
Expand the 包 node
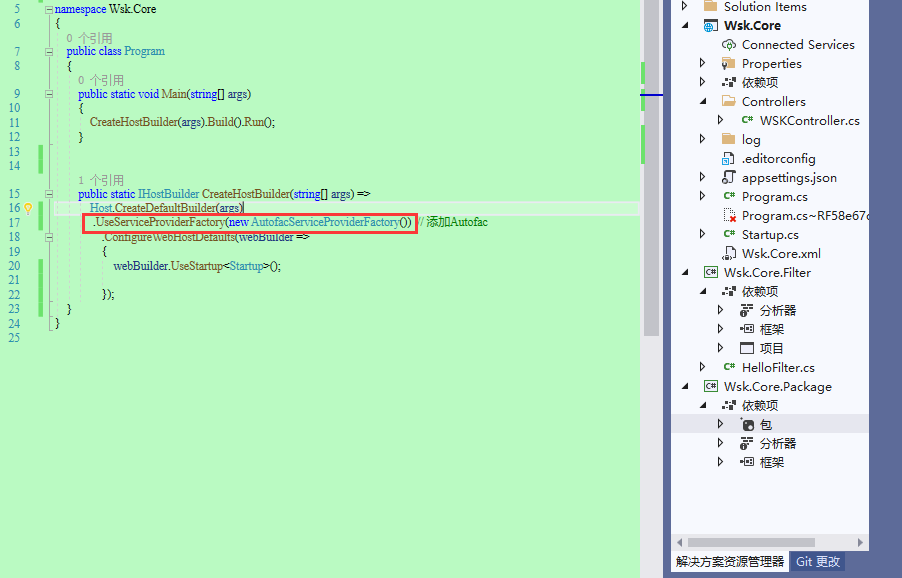click(720, 424)
